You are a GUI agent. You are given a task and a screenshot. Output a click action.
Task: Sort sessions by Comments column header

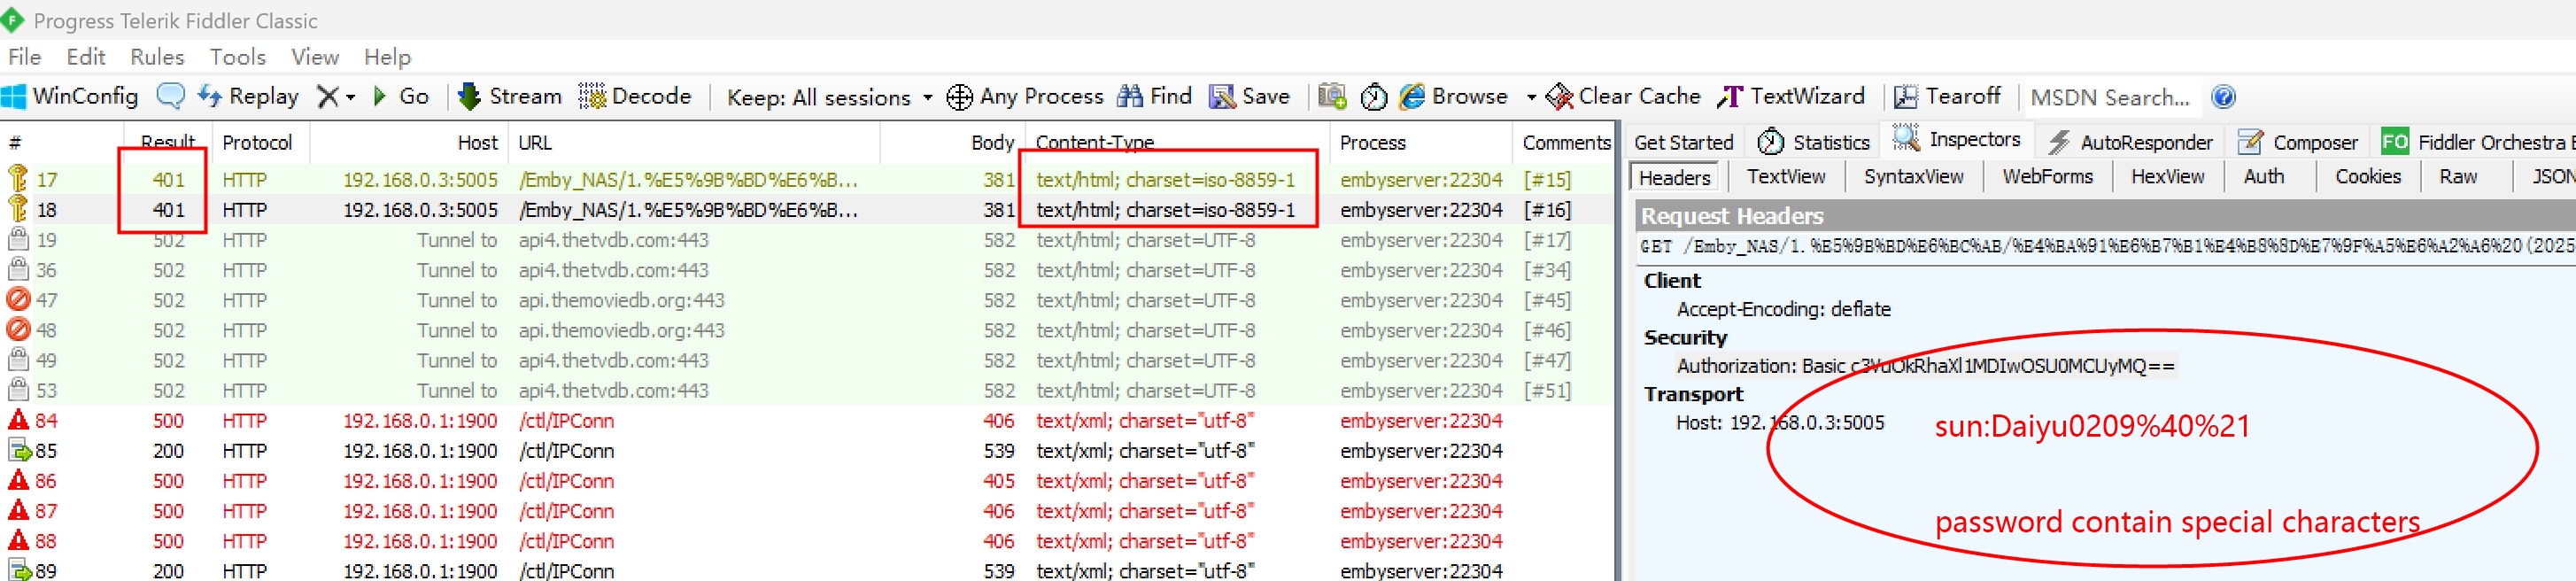tap(1564, 143)
